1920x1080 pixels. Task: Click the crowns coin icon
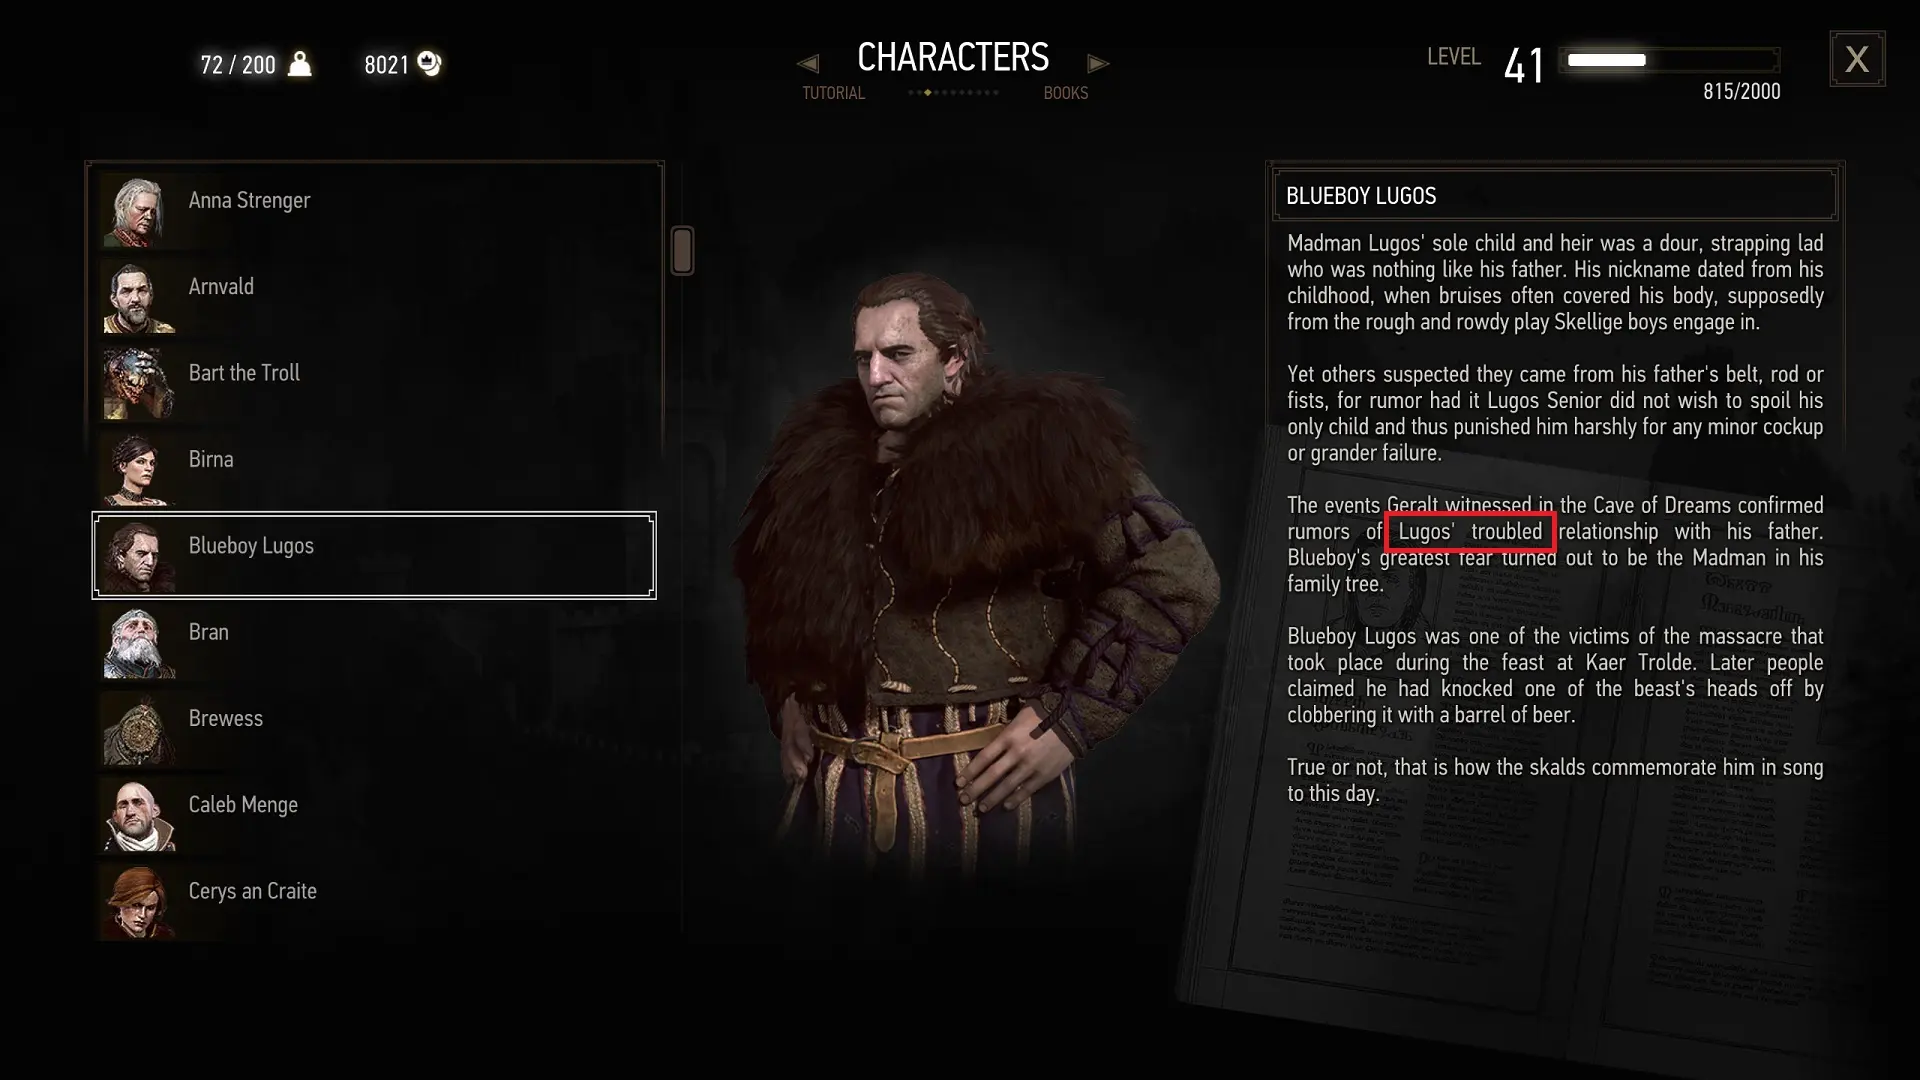point(430,64)
